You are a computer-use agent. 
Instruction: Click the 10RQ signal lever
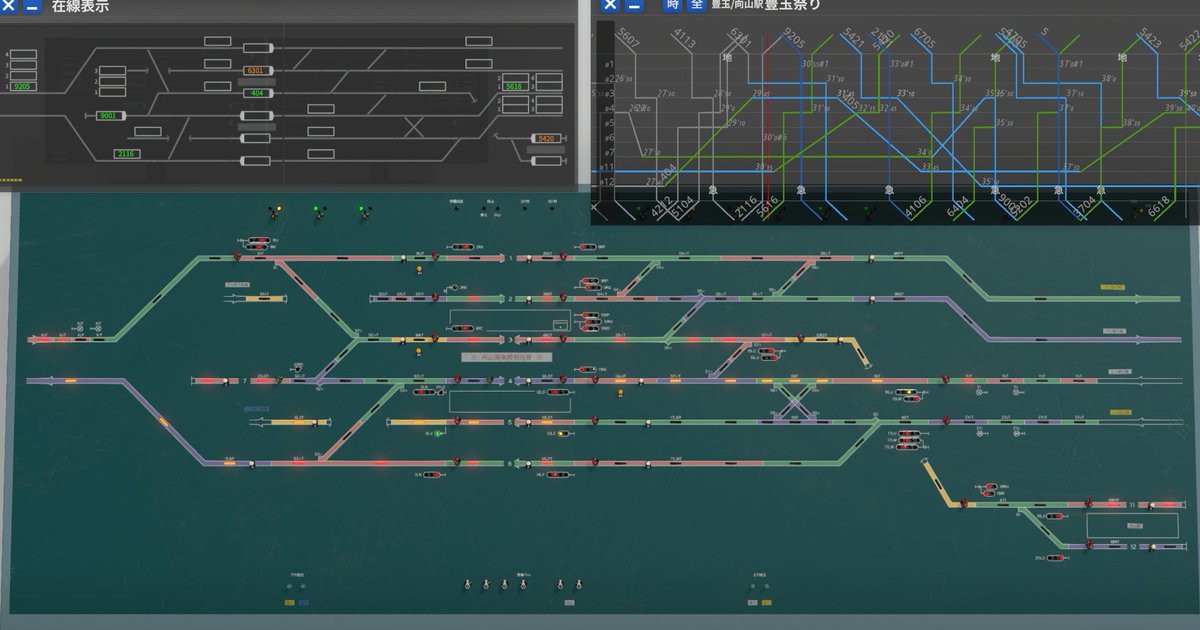(x=591, y=321)
